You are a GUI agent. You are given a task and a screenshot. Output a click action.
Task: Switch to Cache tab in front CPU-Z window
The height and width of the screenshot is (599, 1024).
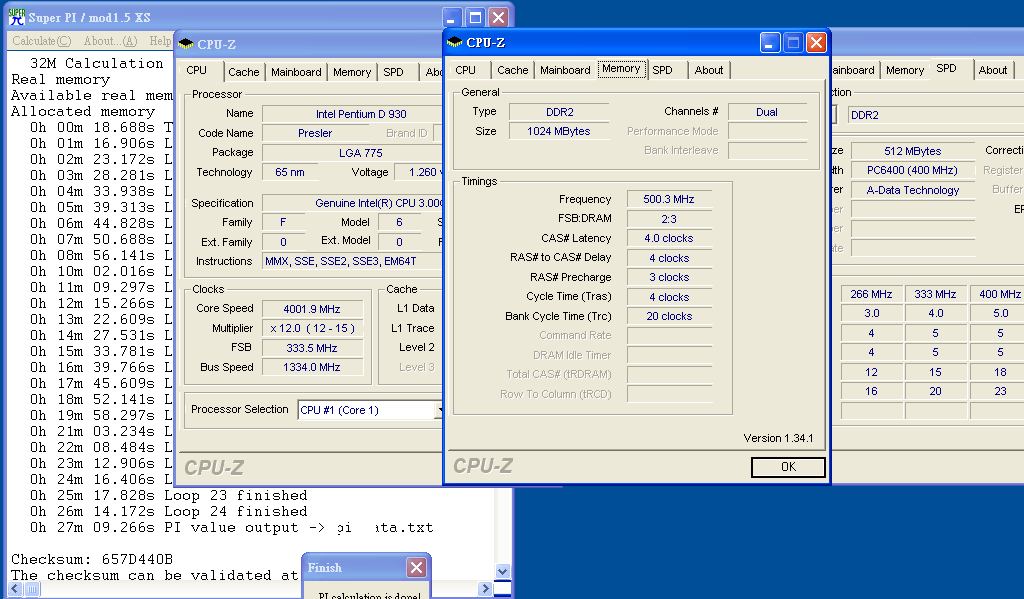[x=513, y=70]
